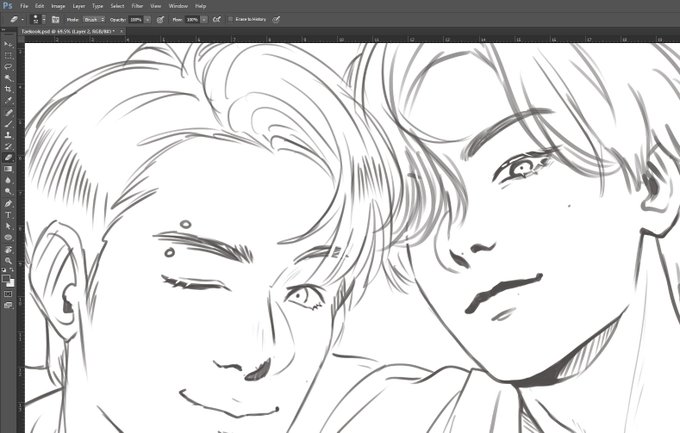680x433 pixels.
Task: Select the Crop tool
Action: point(8,89)
